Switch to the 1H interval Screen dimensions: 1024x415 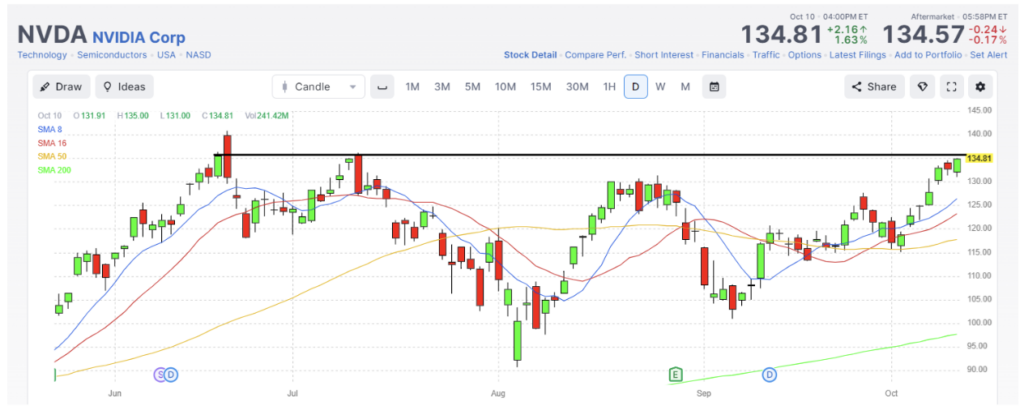point(609,87)
